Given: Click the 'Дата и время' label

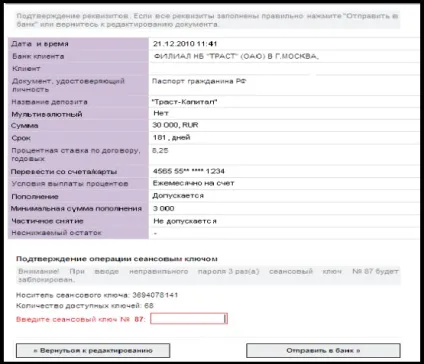Looking at the screenshot, I should tap(40, 44).
